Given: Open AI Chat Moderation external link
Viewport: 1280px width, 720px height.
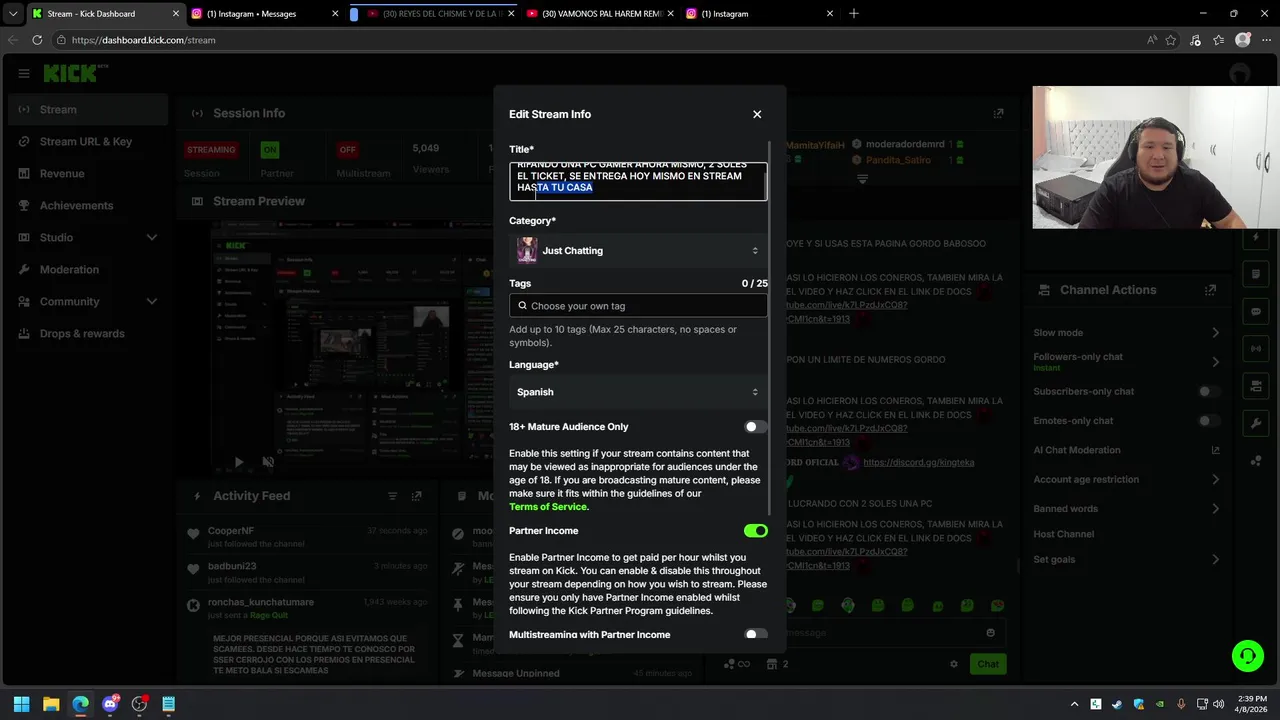Looking at the screenshot, I should 1216,450.
